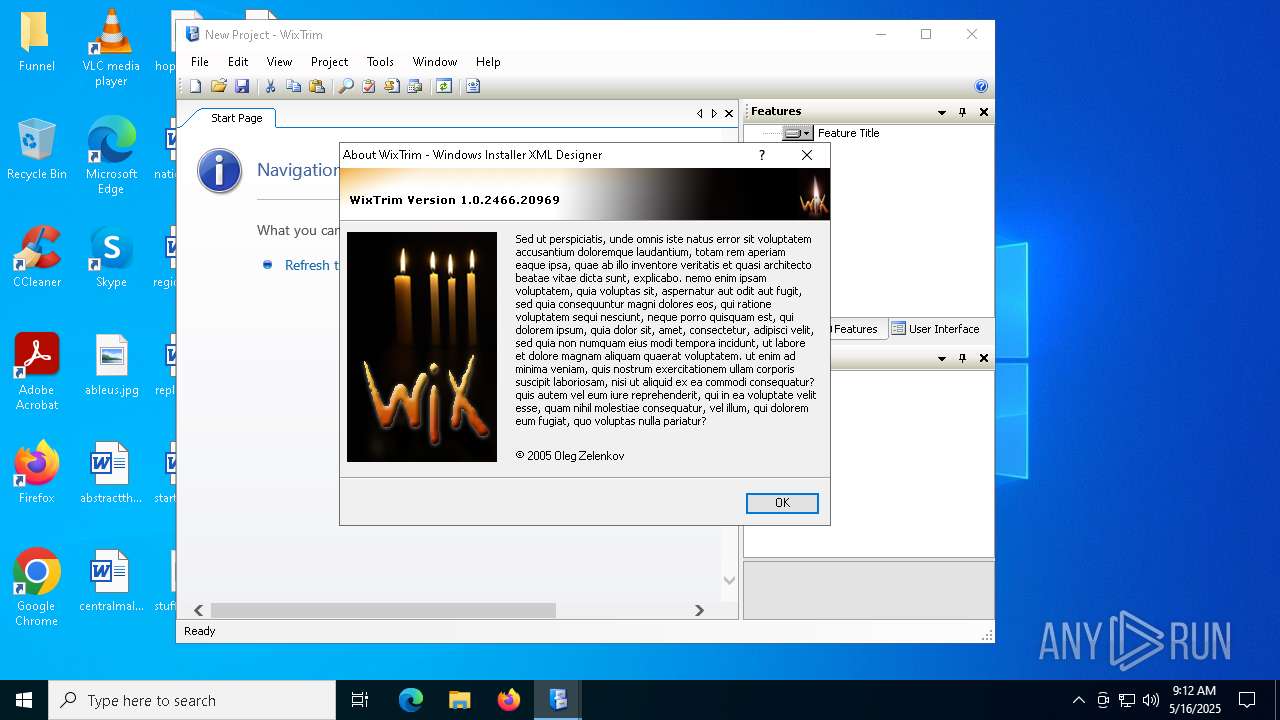
Task: Click the window layout toolbar icon
Action: click(415, 87)
